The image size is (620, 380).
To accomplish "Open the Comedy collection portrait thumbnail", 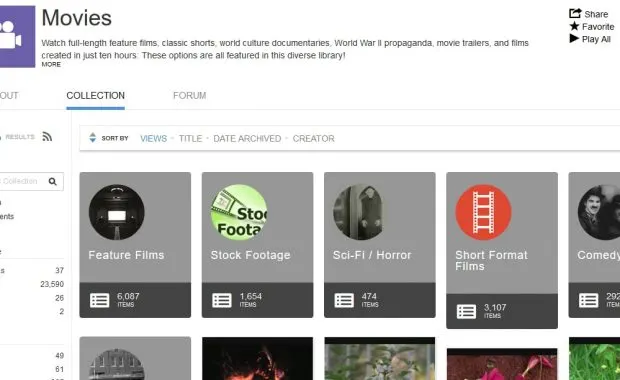I will (599, 212).
